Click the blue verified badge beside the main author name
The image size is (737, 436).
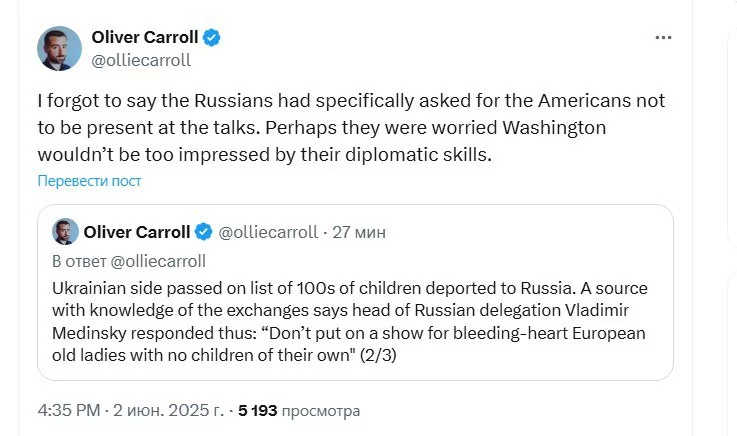[212, 38]
